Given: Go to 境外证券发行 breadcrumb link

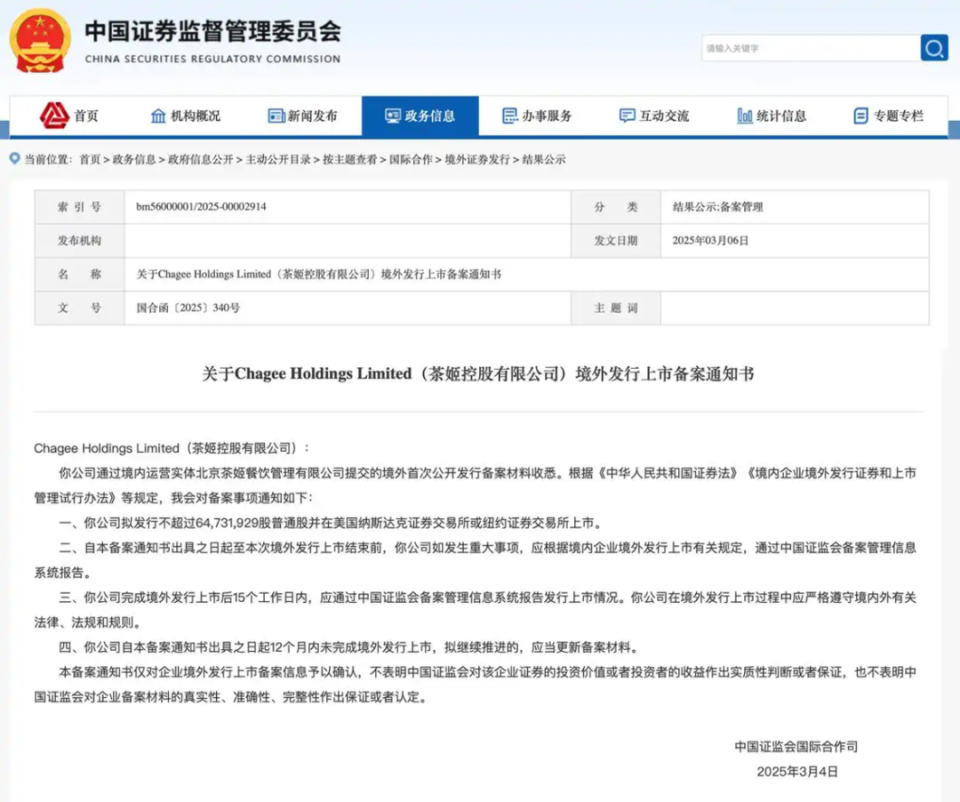Looking at the screenshot, I should pos(478,160).
